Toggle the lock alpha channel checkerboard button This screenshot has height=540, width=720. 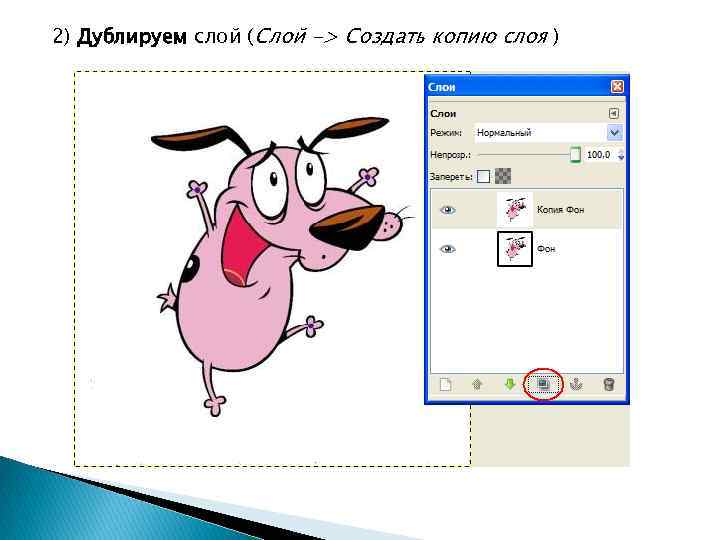tap(503, 176)
